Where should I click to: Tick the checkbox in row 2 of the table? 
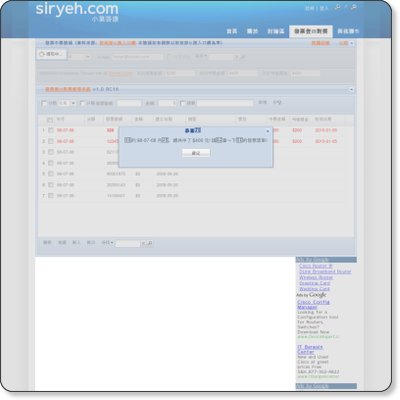coord(51,141)
